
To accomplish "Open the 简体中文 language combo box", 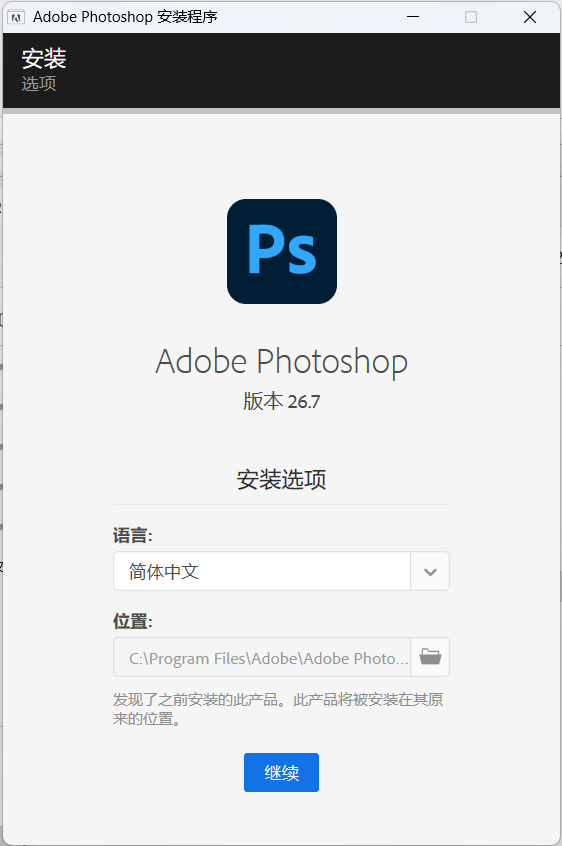I will point(281,571).
